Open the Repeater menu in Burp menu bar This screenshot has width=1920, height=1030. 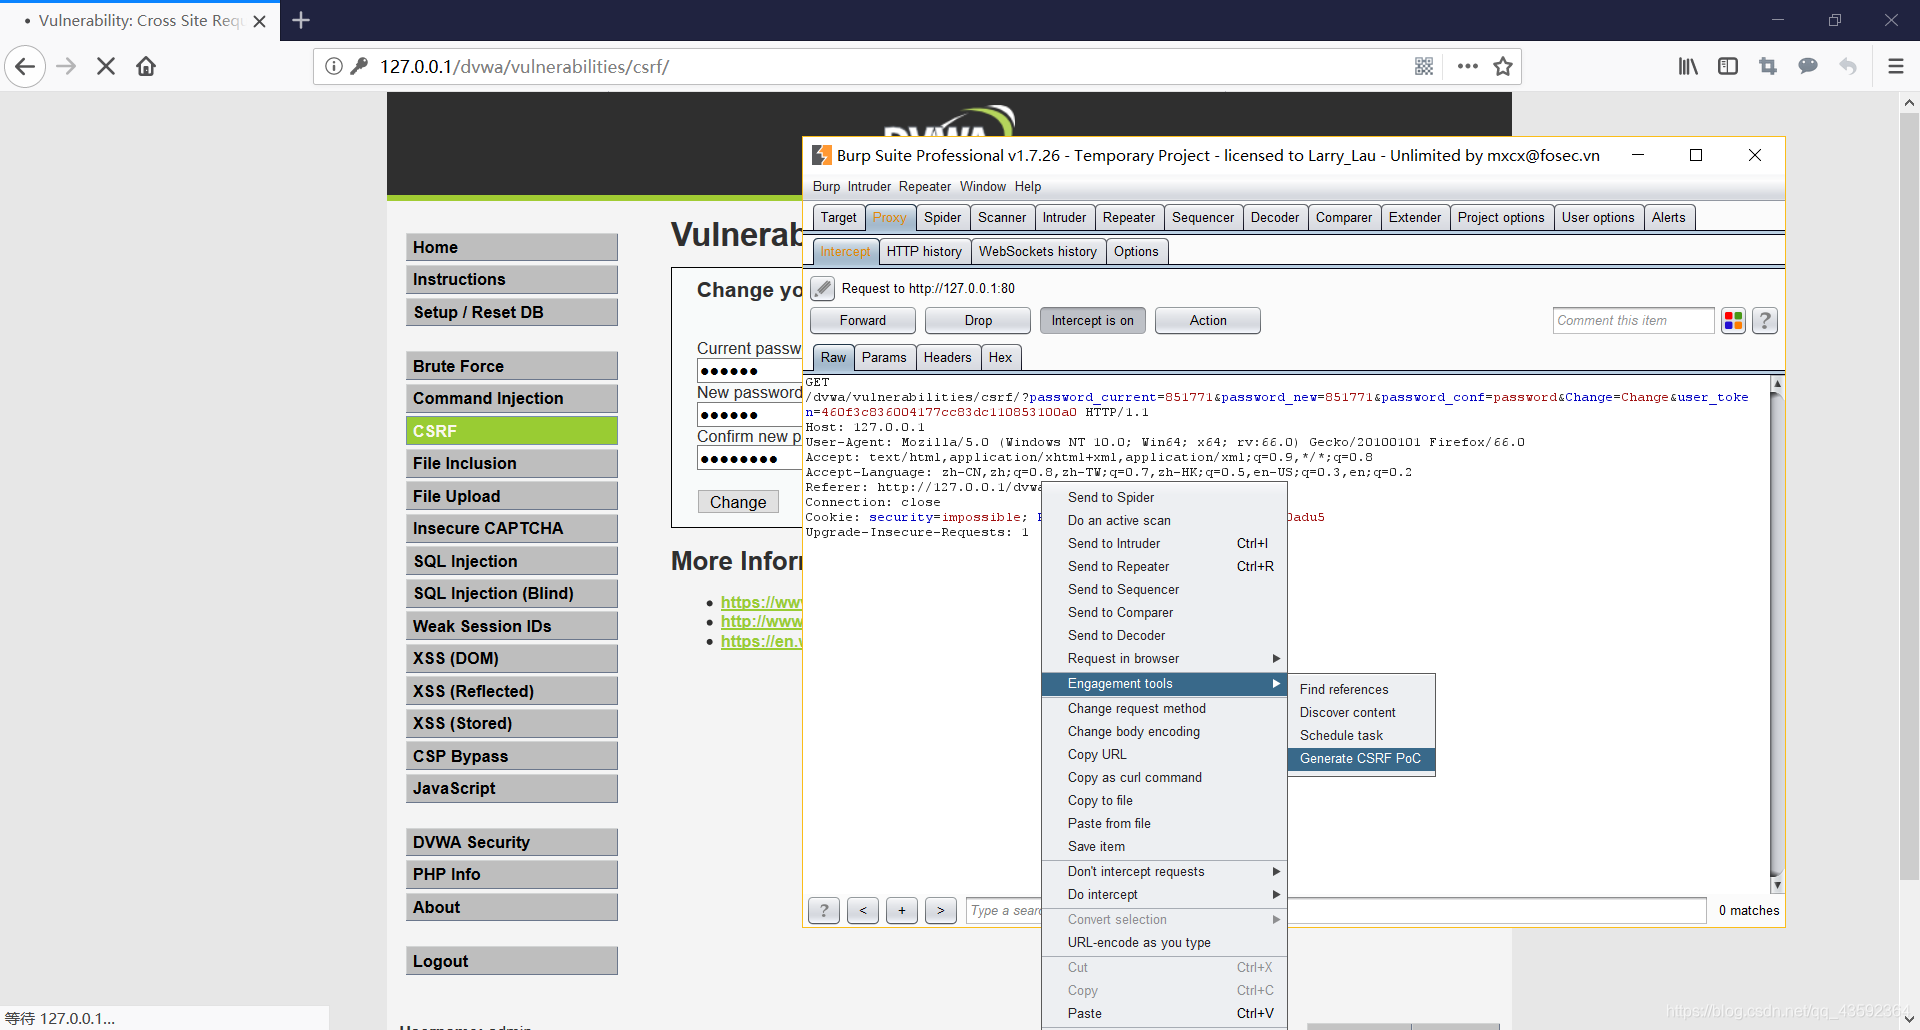click(x=924, y=187)
